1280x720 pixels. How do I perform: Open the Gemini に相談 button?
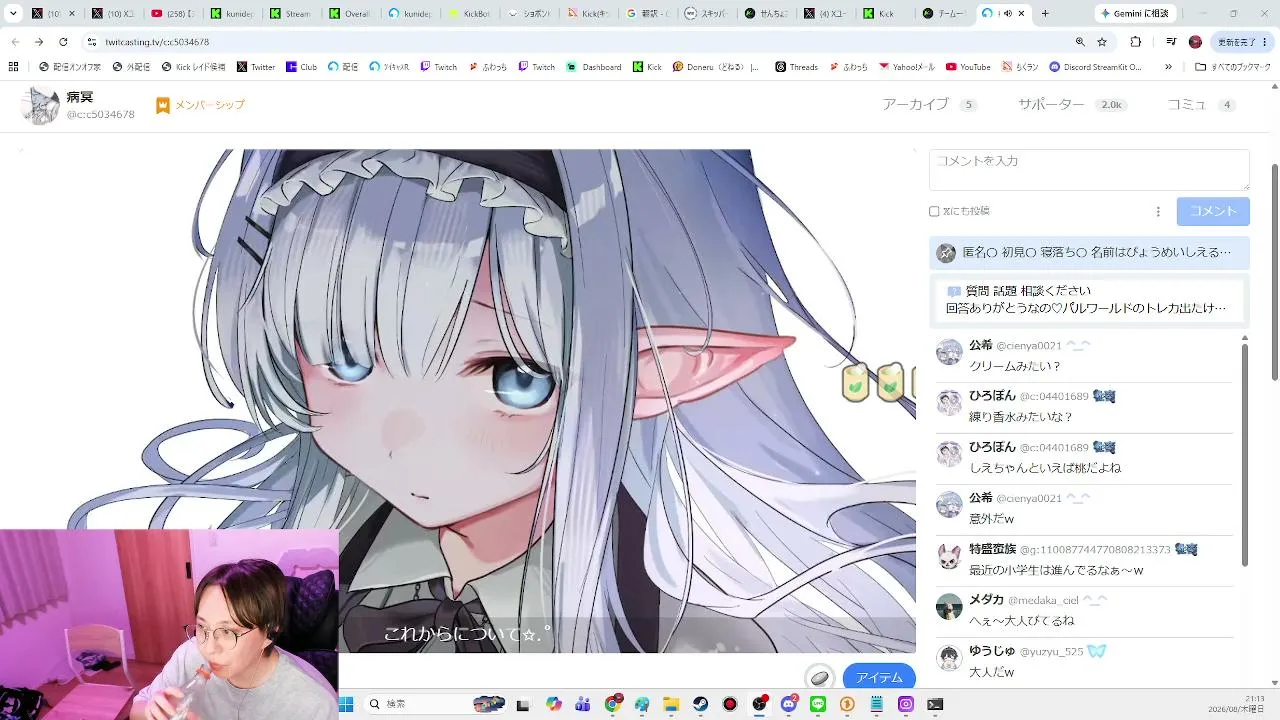point(1134,14)
